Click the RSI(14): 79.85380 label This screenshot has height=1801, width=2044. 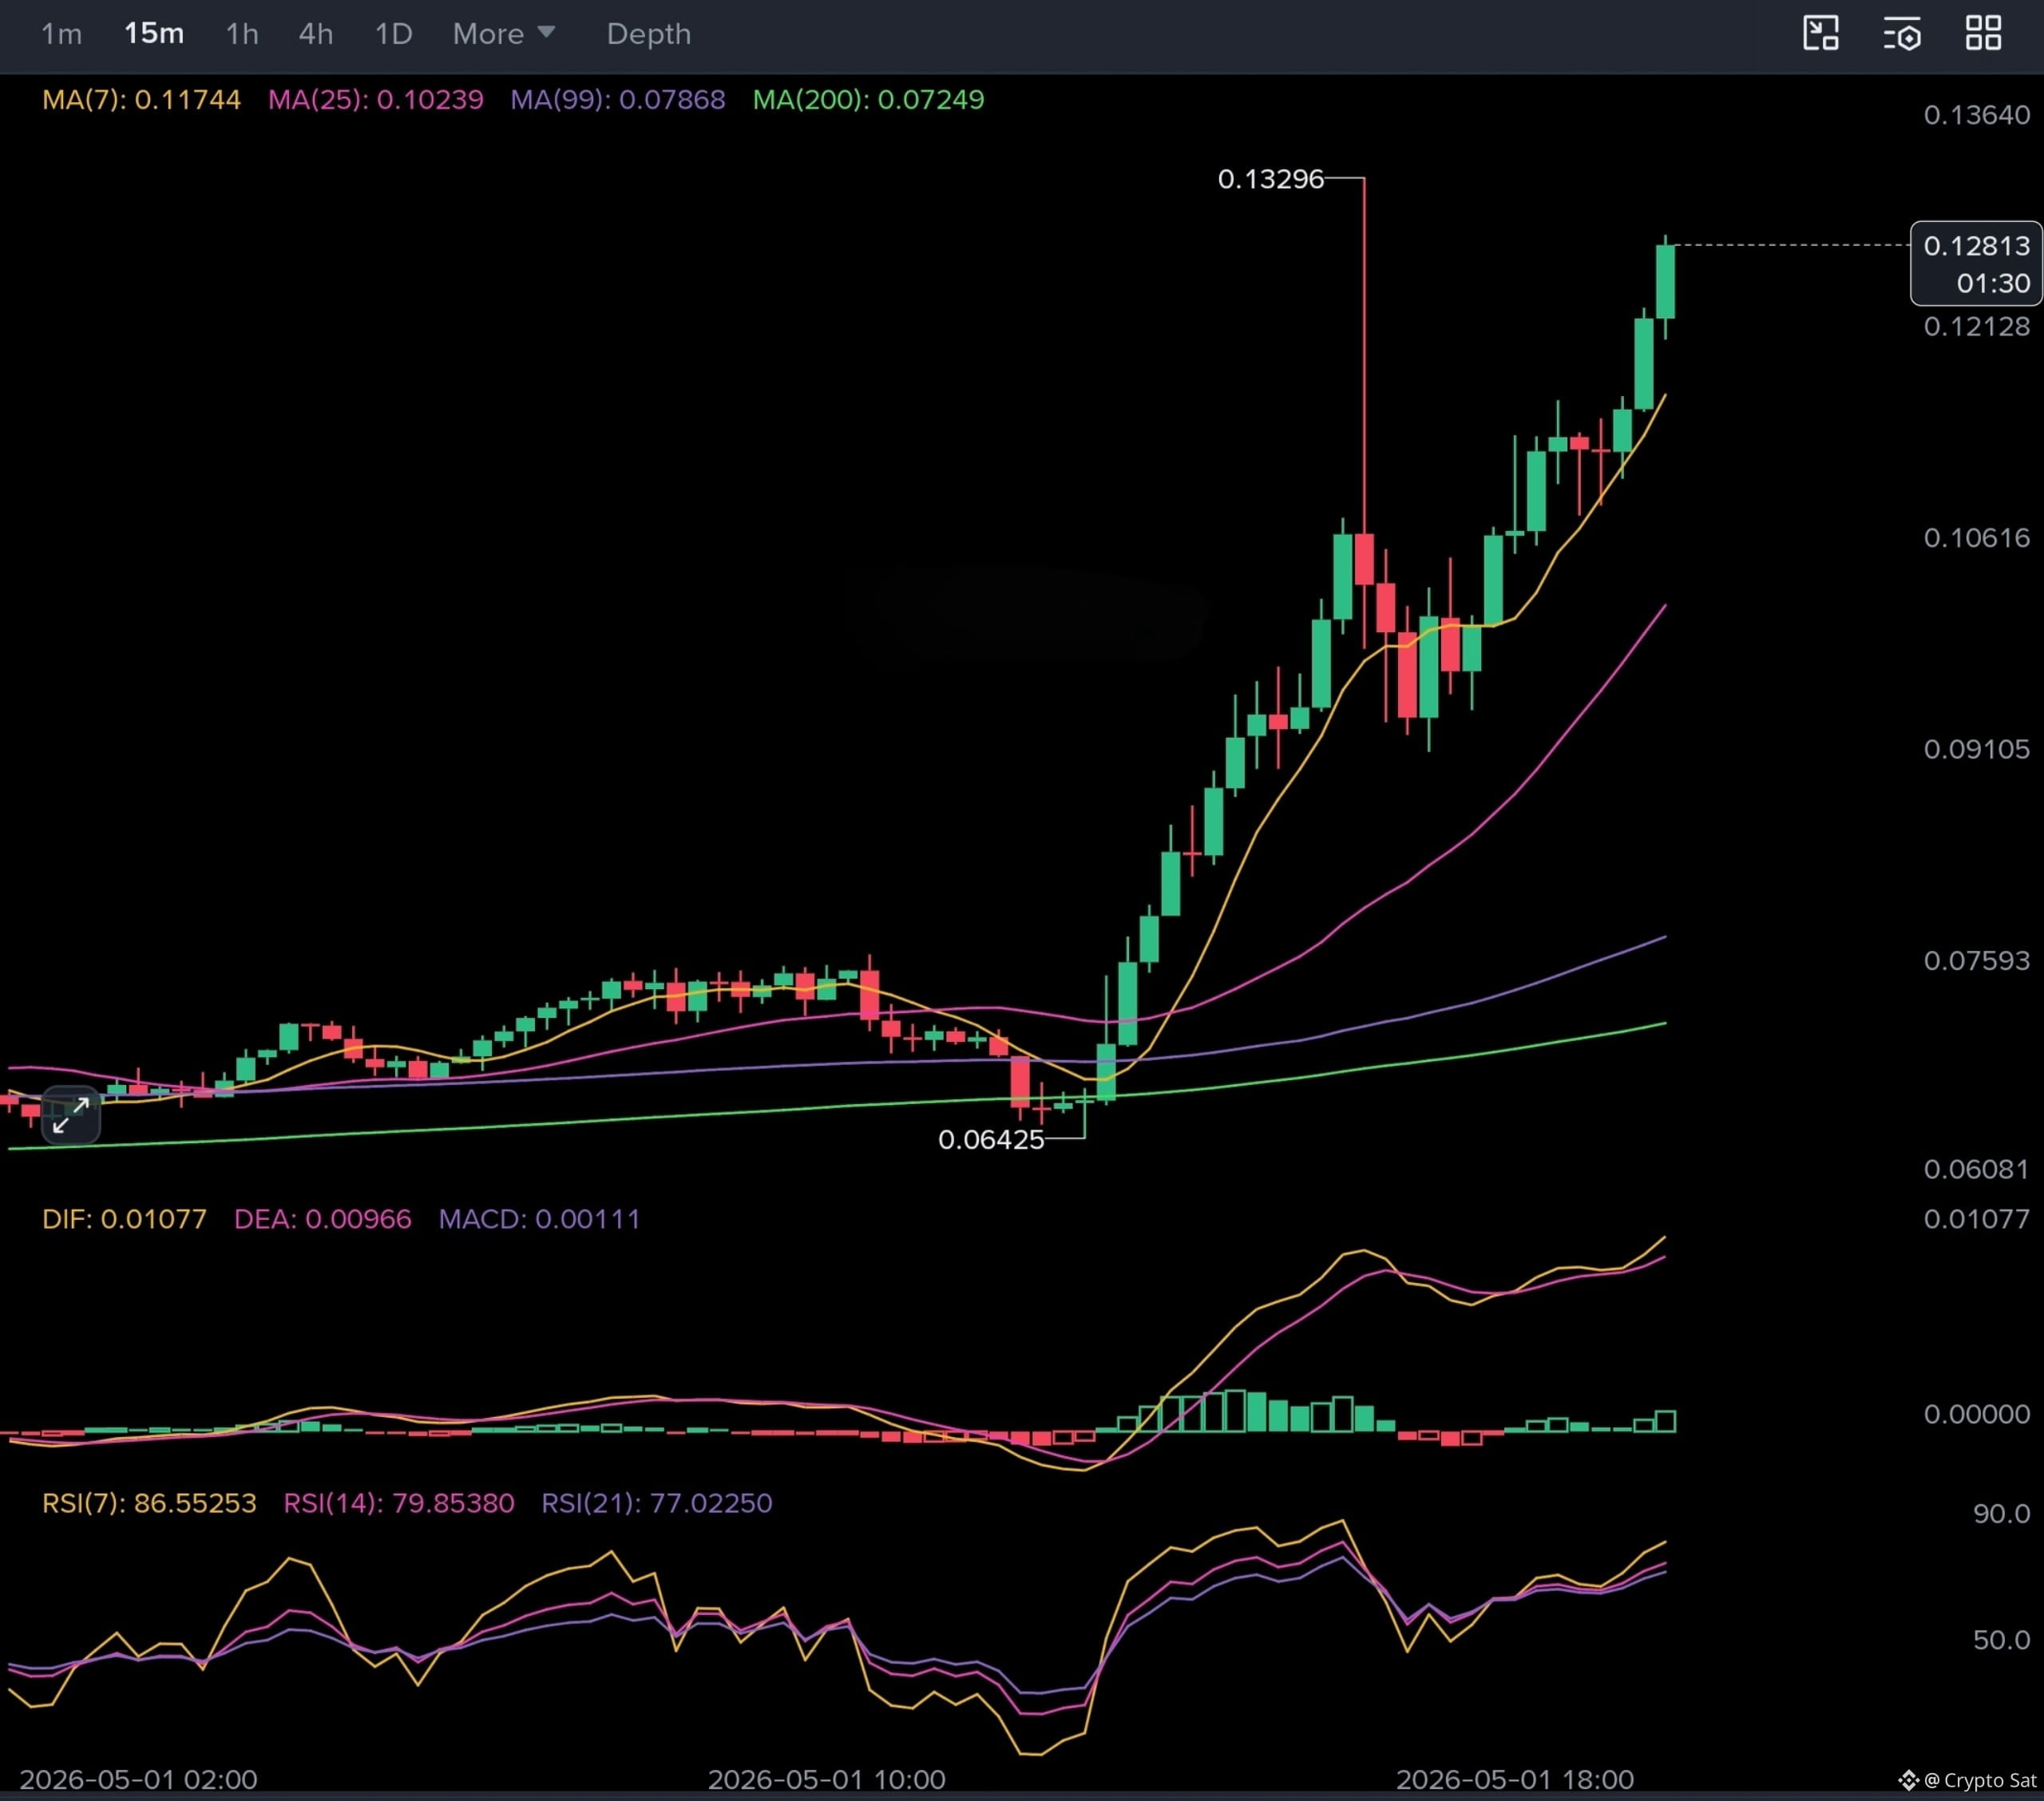click(398, 1503)
